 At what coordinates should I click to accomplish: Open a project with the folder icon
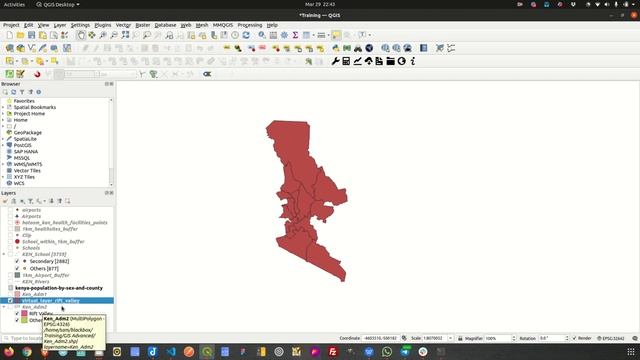20,35
